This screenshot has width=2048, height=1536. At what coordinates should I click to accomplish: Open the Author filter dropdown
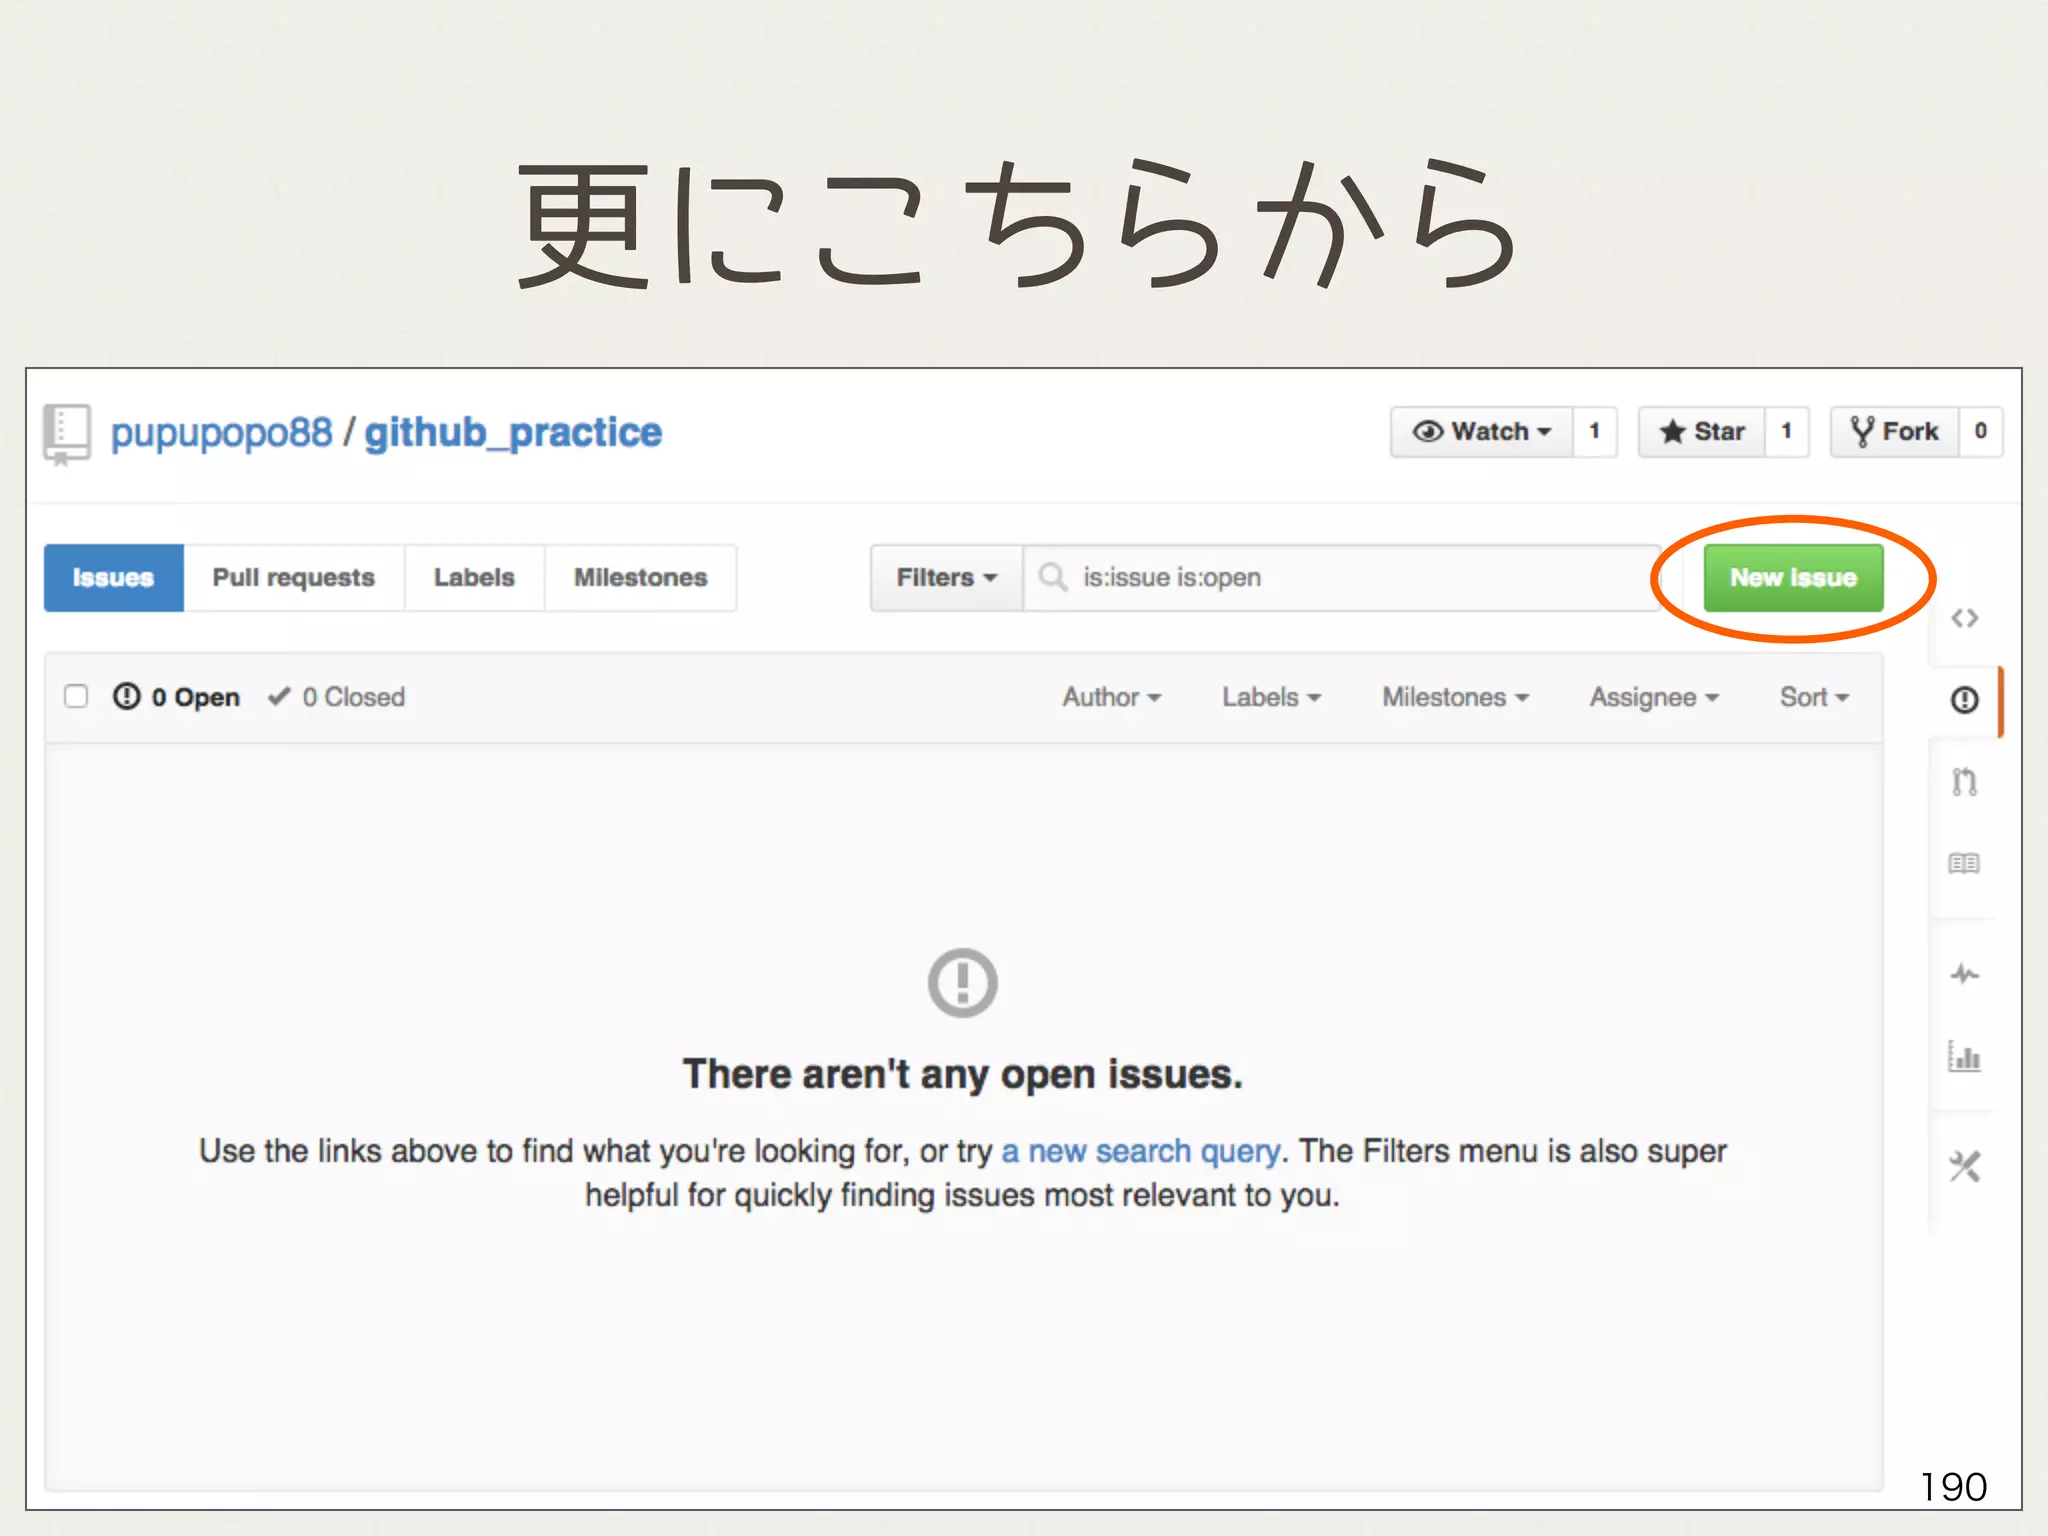click(x=1111, y=697)
